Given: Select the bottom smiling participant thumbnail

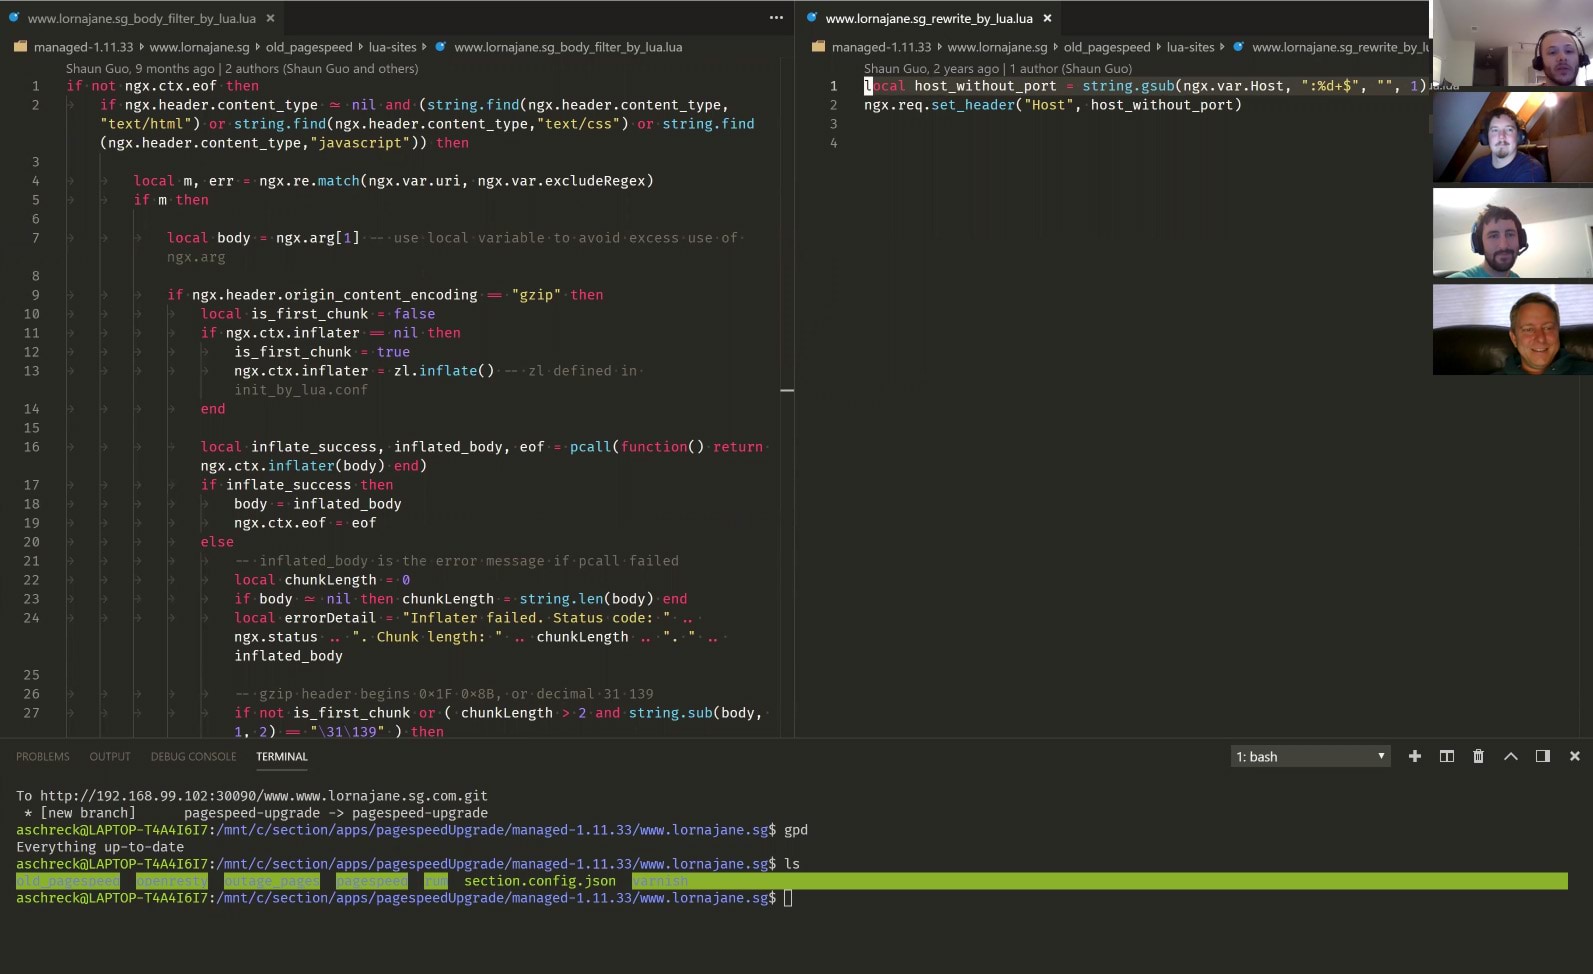Looking at the screenshot, I should [x=1512, y=329].
